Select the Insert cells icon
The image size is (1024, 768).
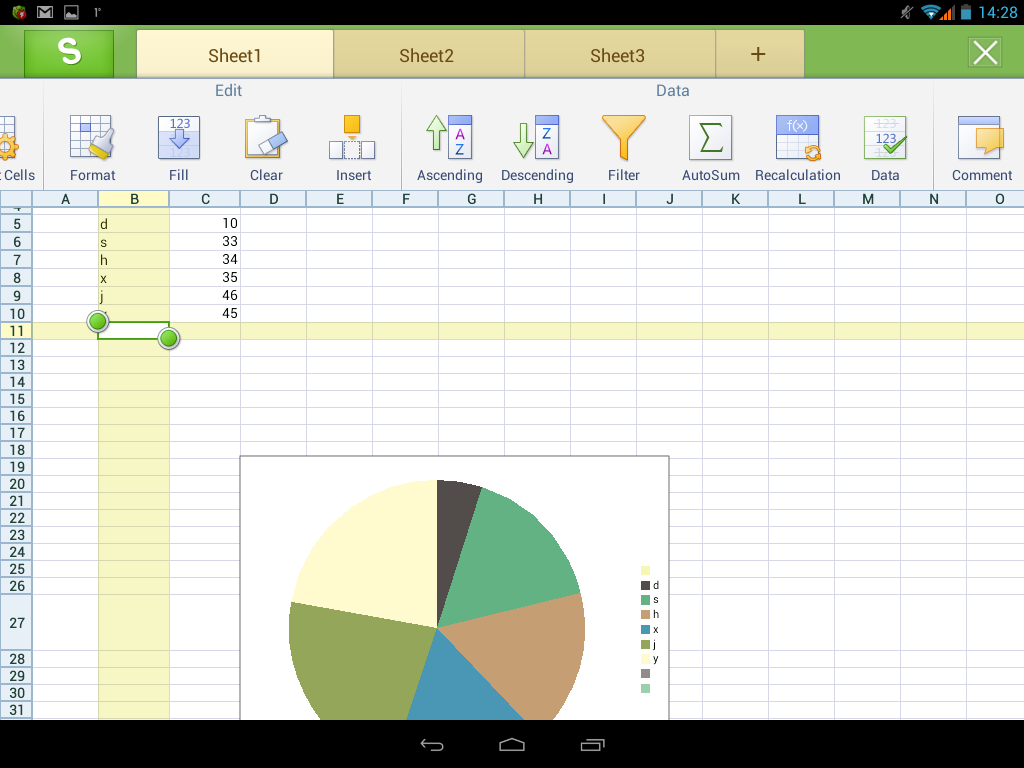pyautogui.click(x=352, y=139)
